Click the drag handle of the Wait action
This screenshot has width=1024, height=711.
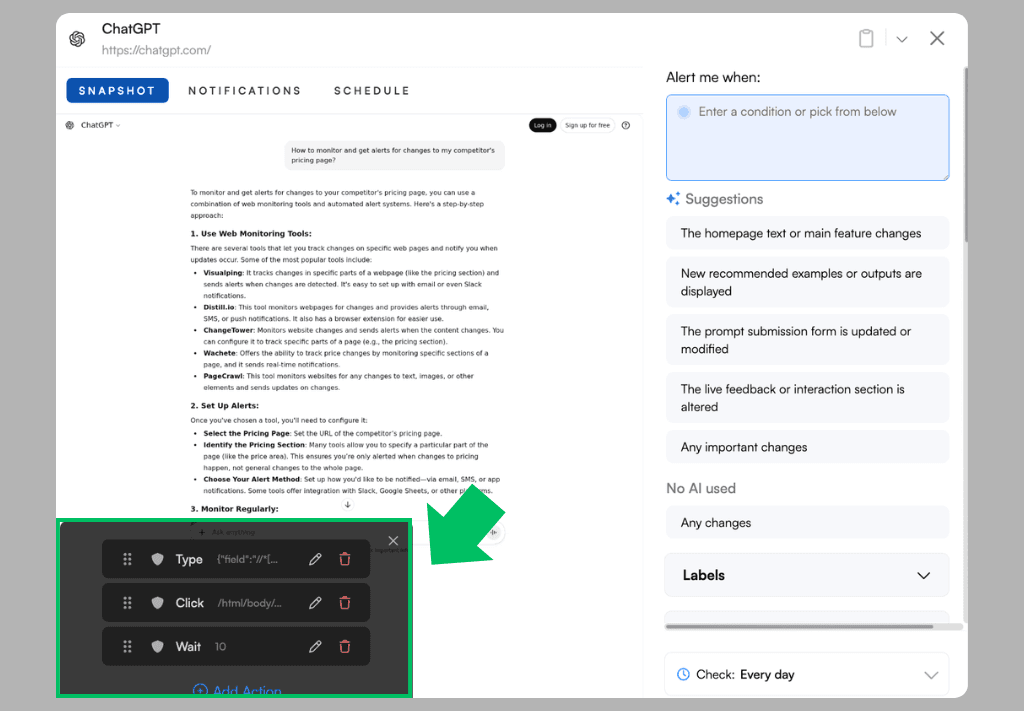click(127, 647)
